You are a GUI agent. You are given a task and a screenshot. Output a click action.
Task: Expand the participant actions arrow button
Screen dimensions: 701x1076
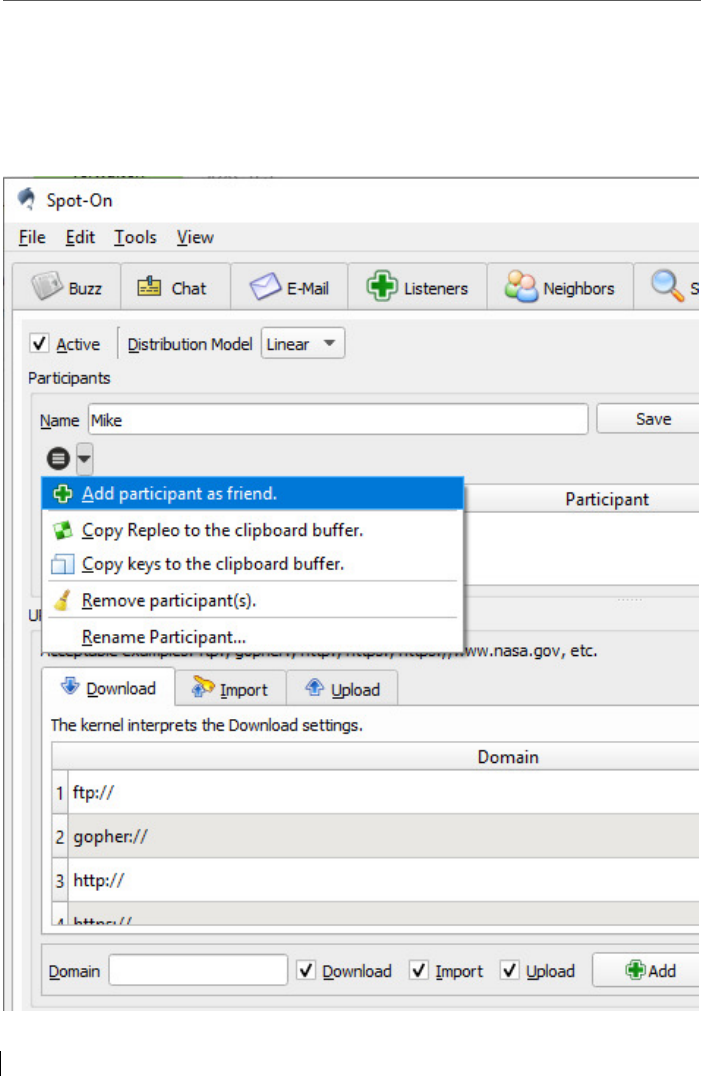point(84,459)
